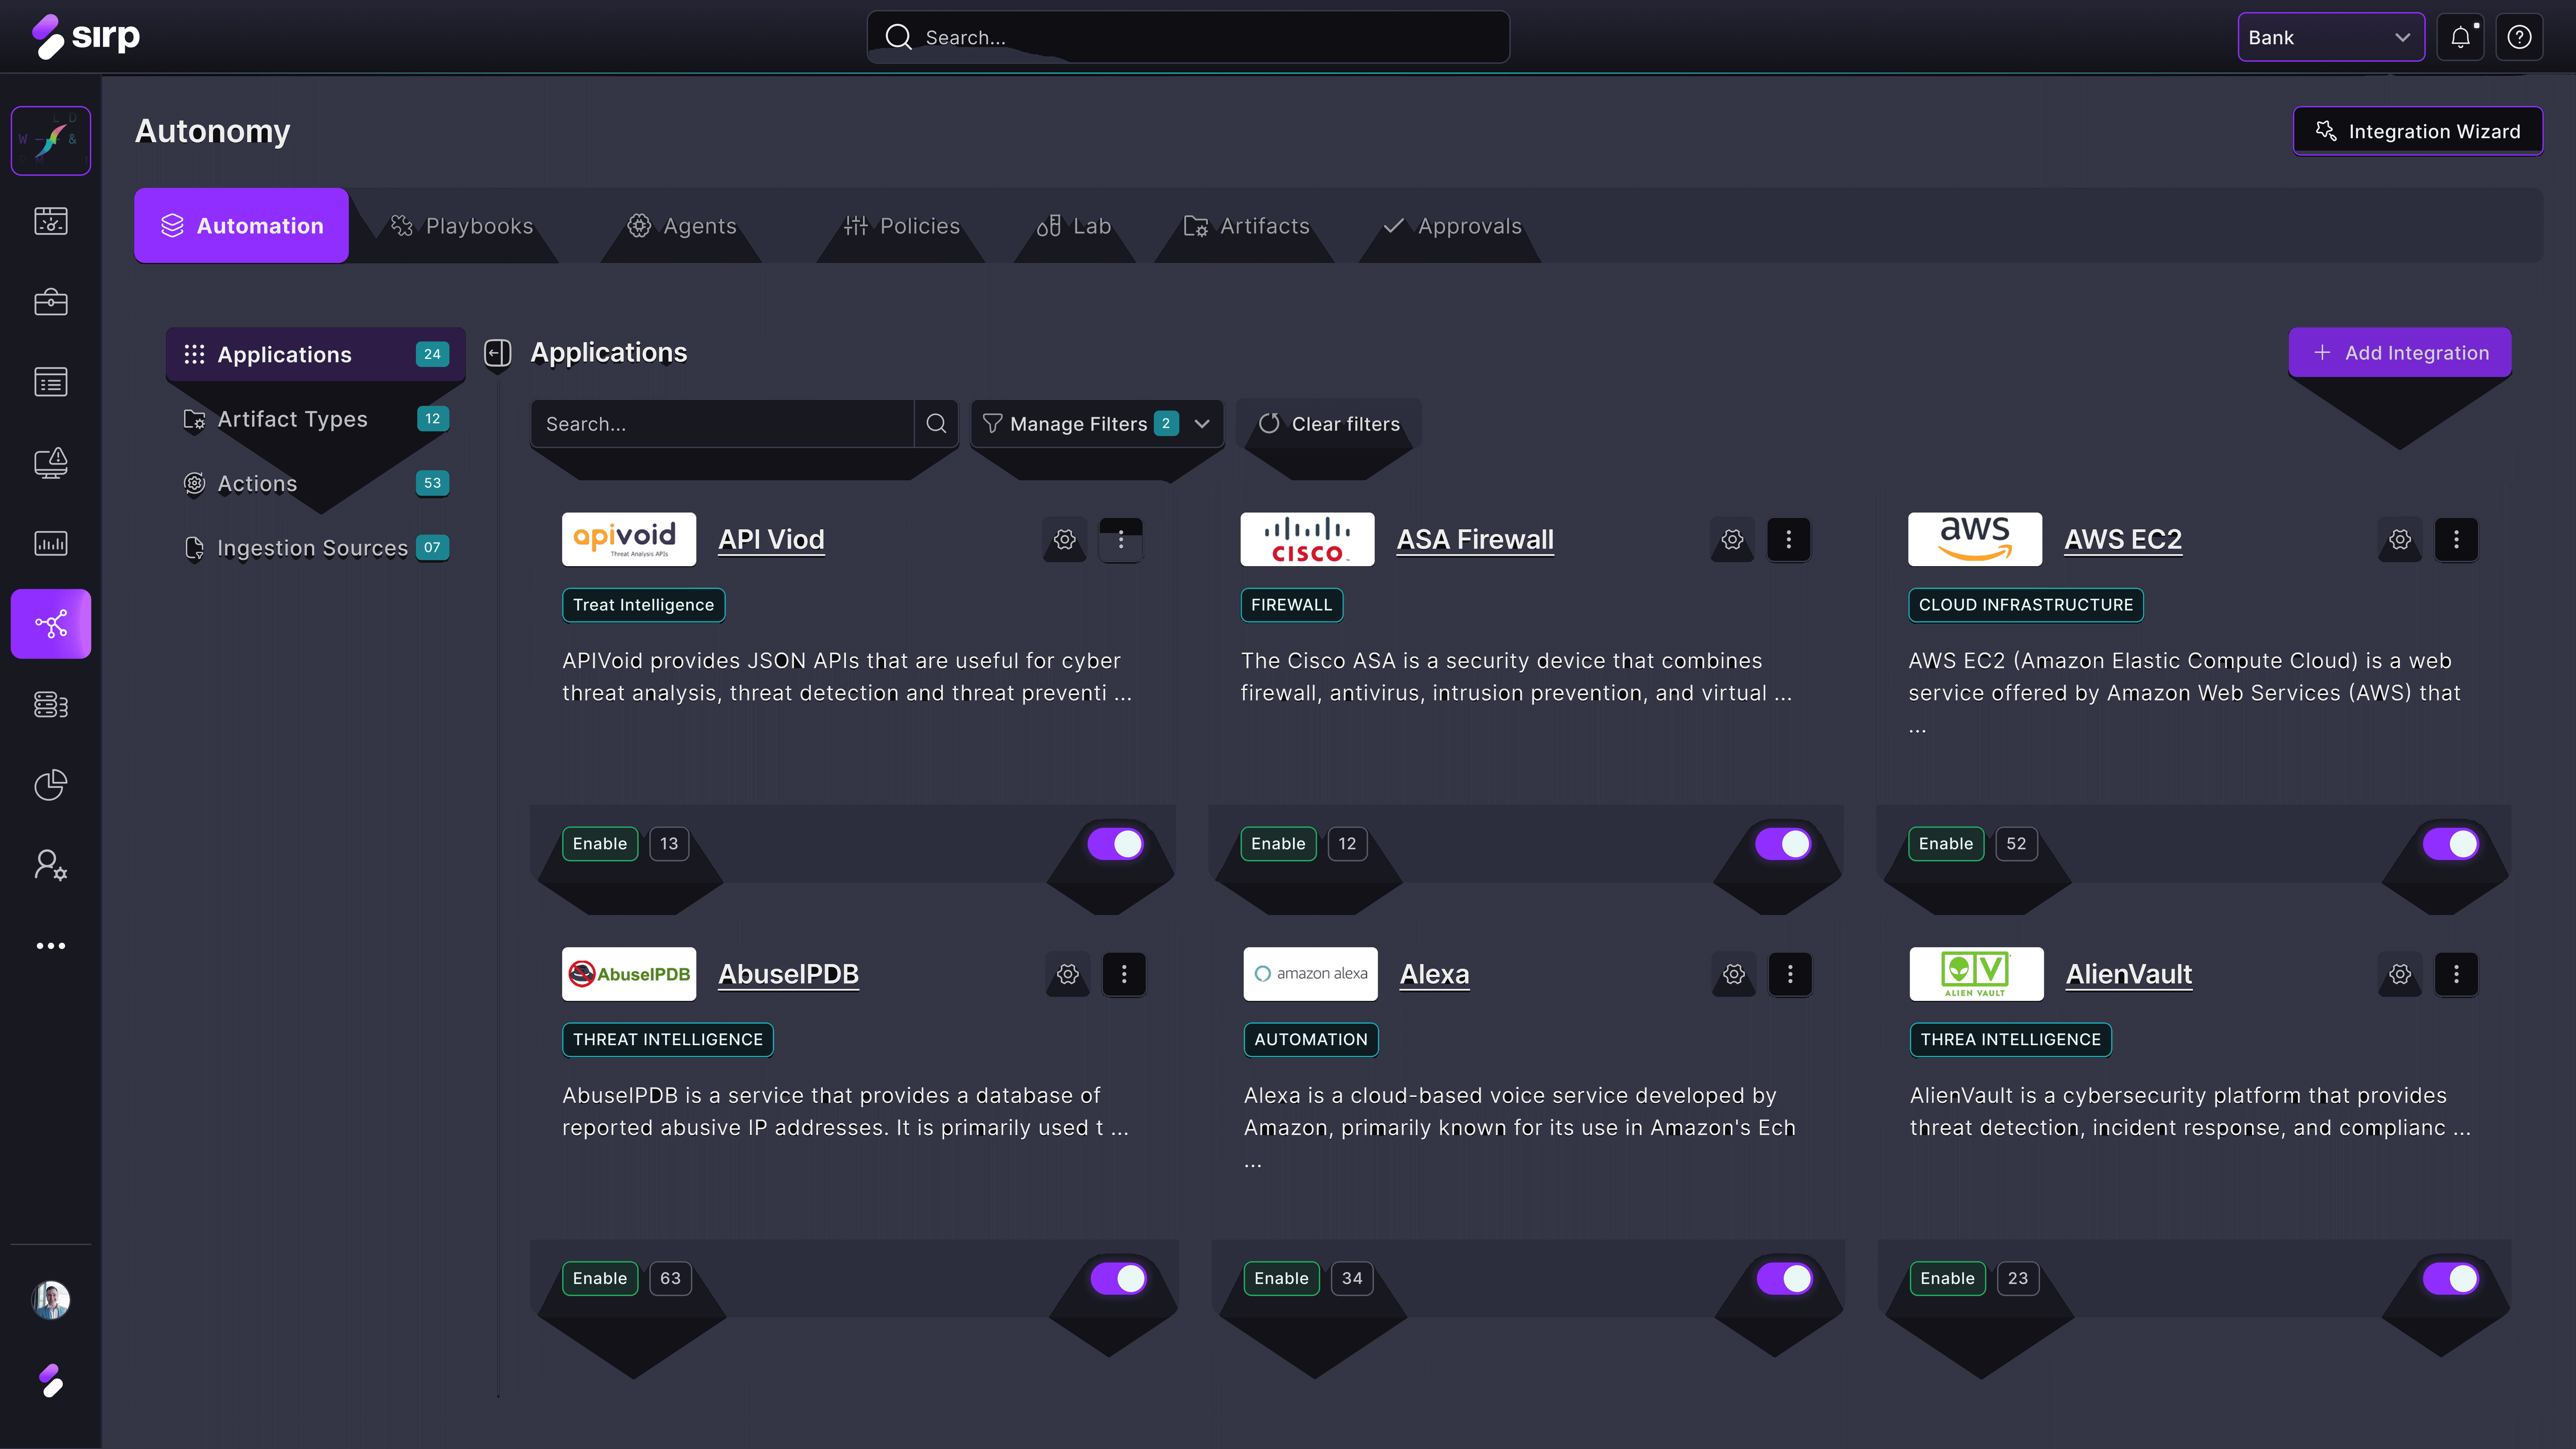Click the help question mark icon
Viewport: 2576px width, 1449px height.
2519,37
